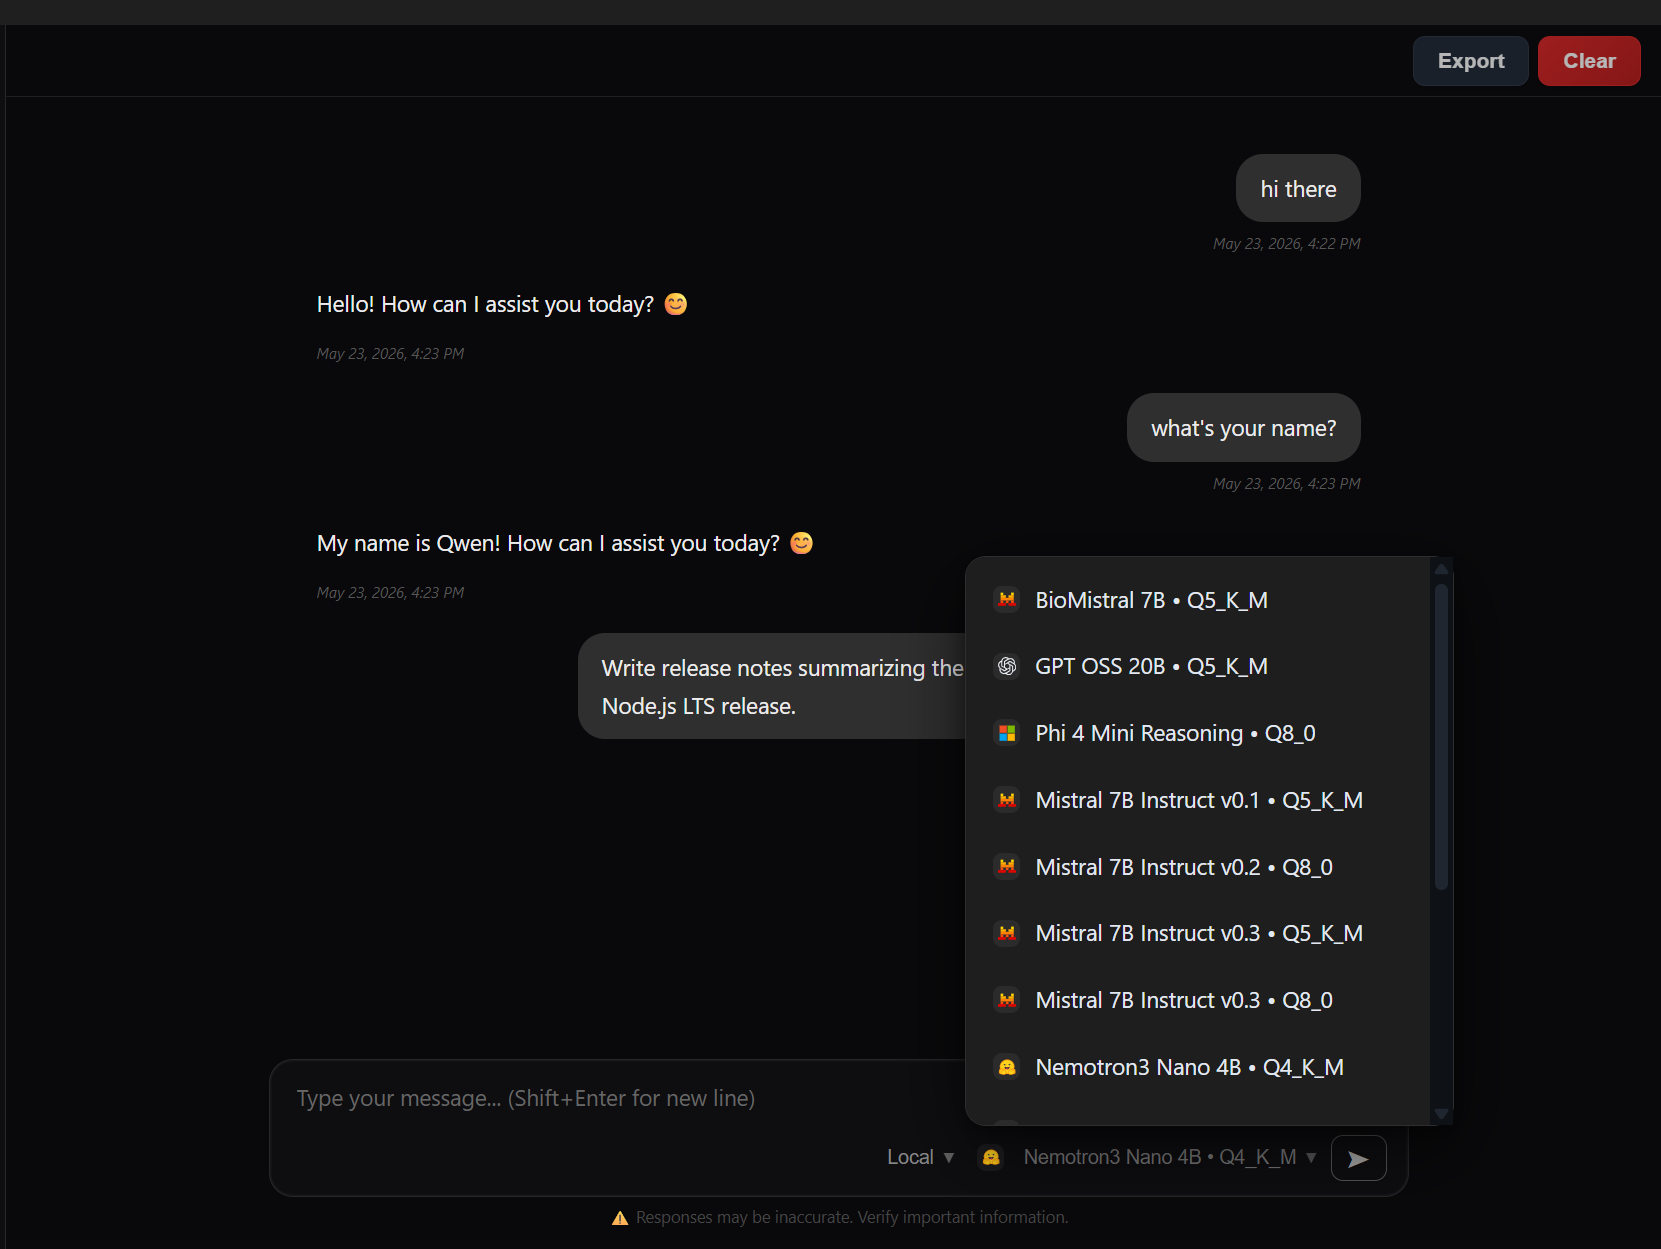Click the warning triangle icon in disclaimer

[620, 1217]
